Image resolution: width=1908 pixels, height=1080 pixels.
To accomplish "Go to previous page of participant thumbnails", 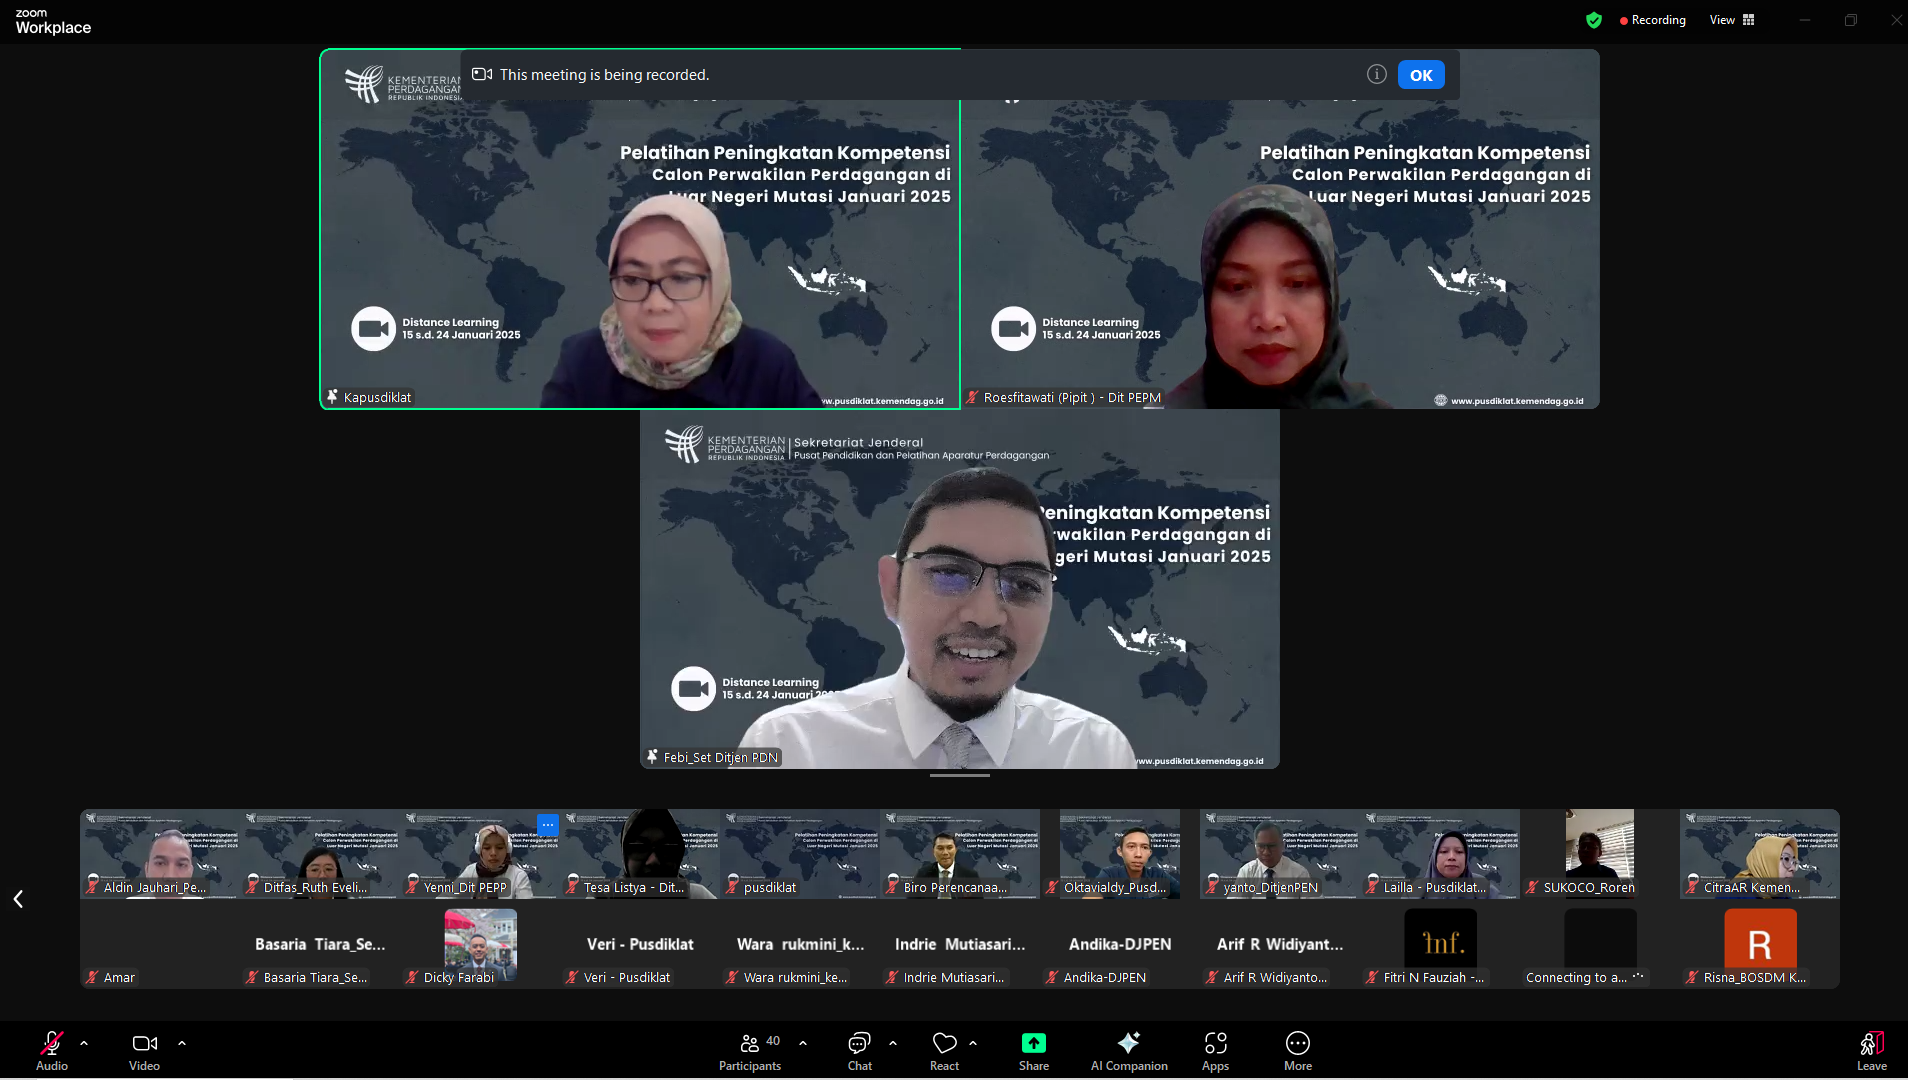I will [18, 899].
